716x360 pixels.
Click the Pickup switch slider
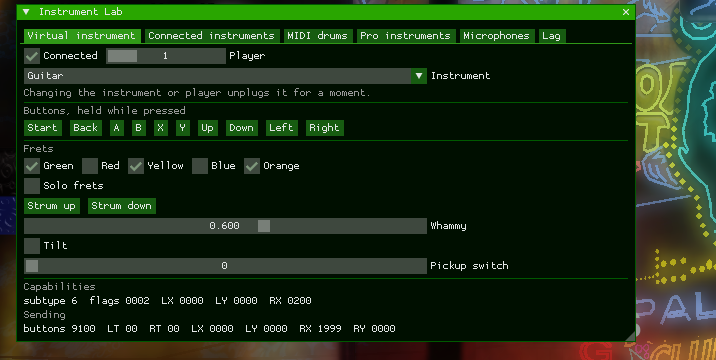[x=225, y=266]
